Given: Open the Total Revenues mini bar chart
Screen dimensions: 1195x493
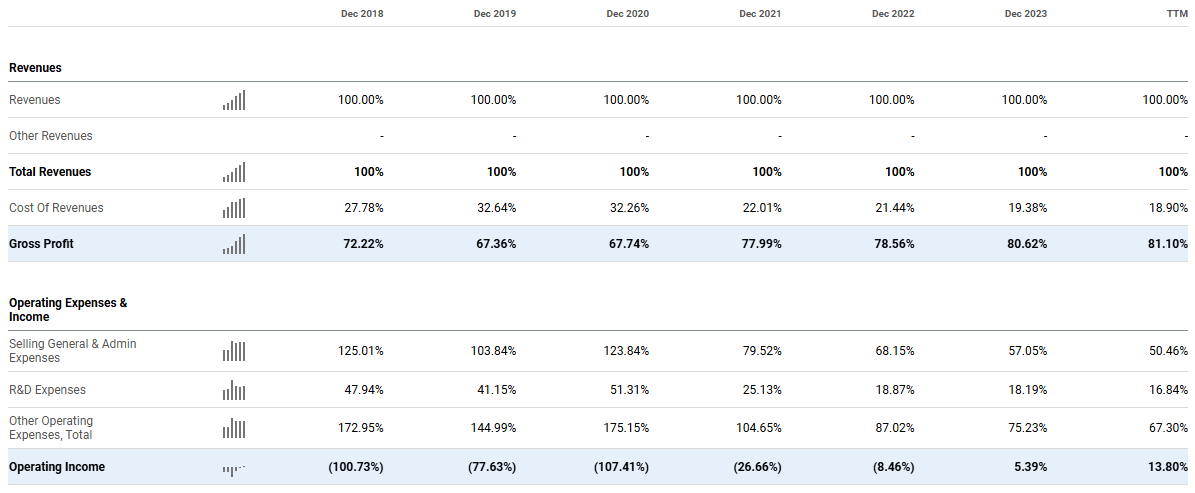Looking at the screenshot, I should click(x=234, y=172).
